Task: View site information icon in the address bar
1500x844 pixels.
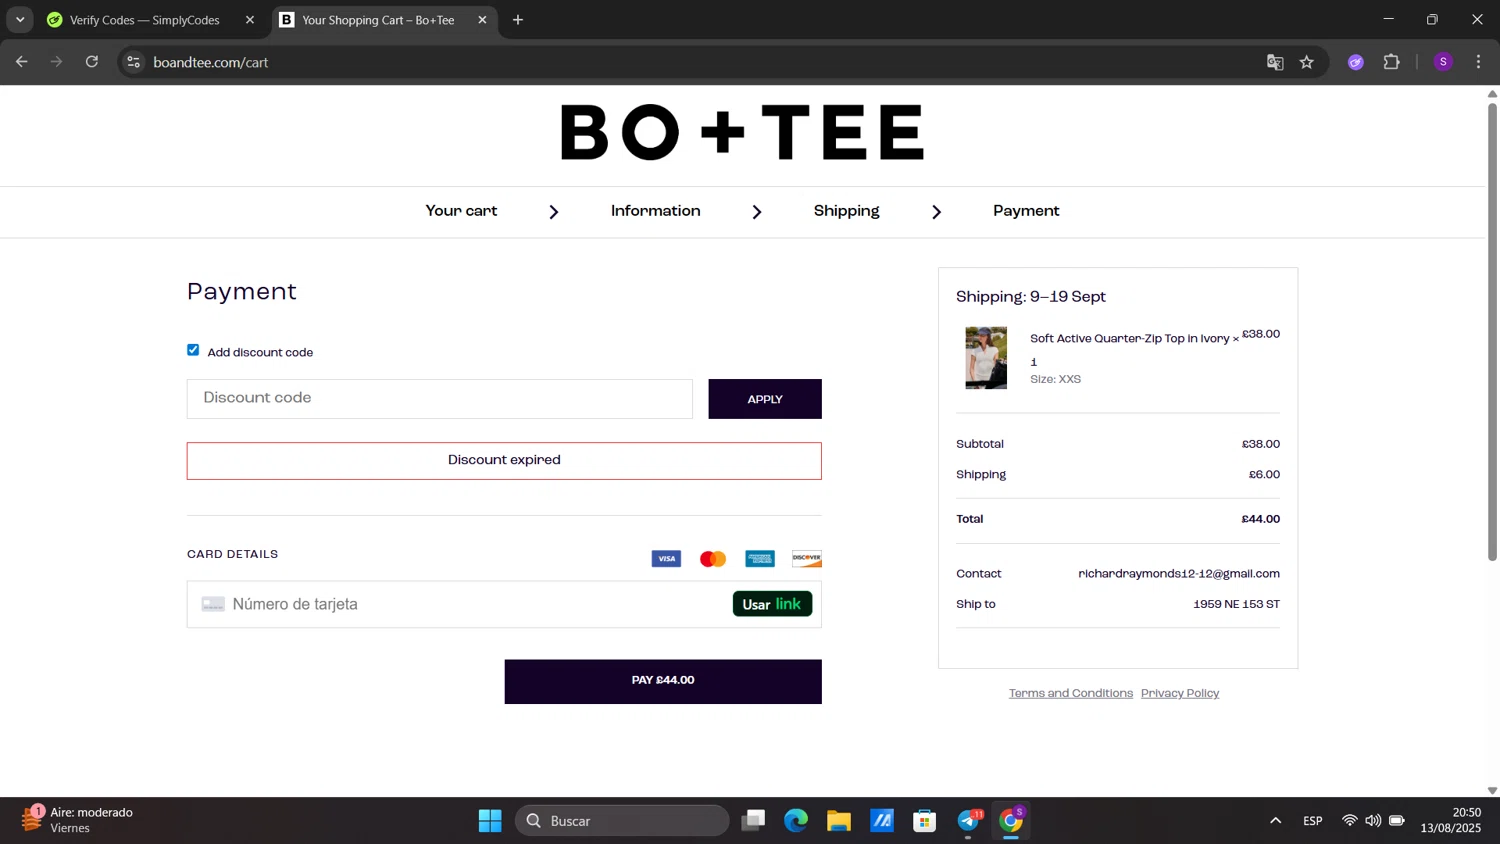Action: [x=134, y=62]
